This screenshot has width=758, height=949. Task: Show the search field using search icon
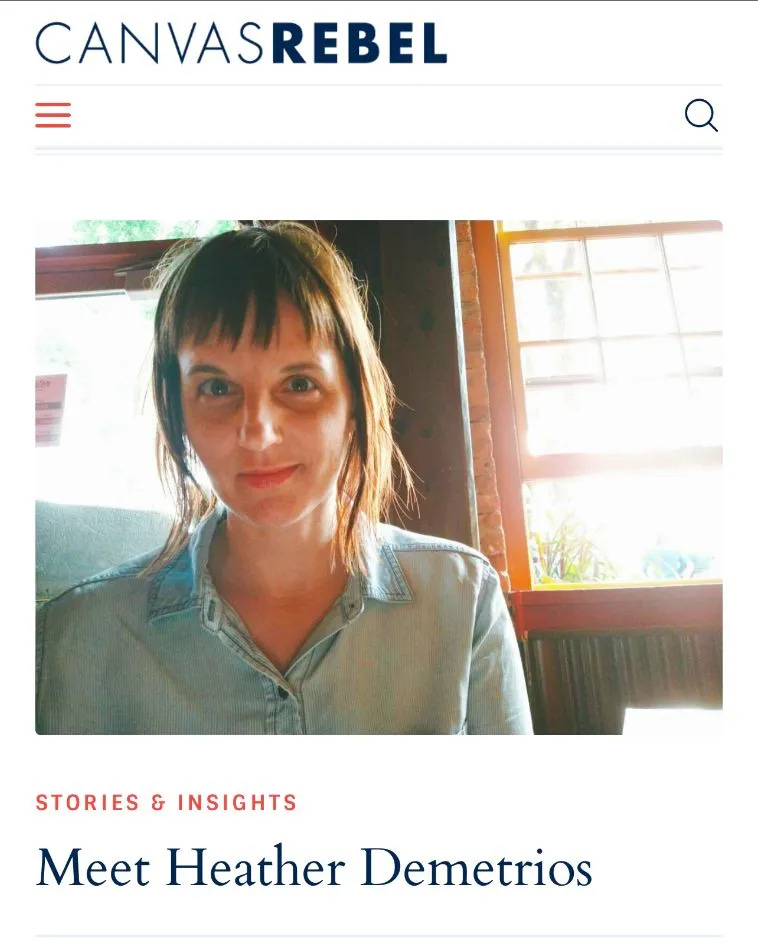pyautogui.click(x=701, y=115)
